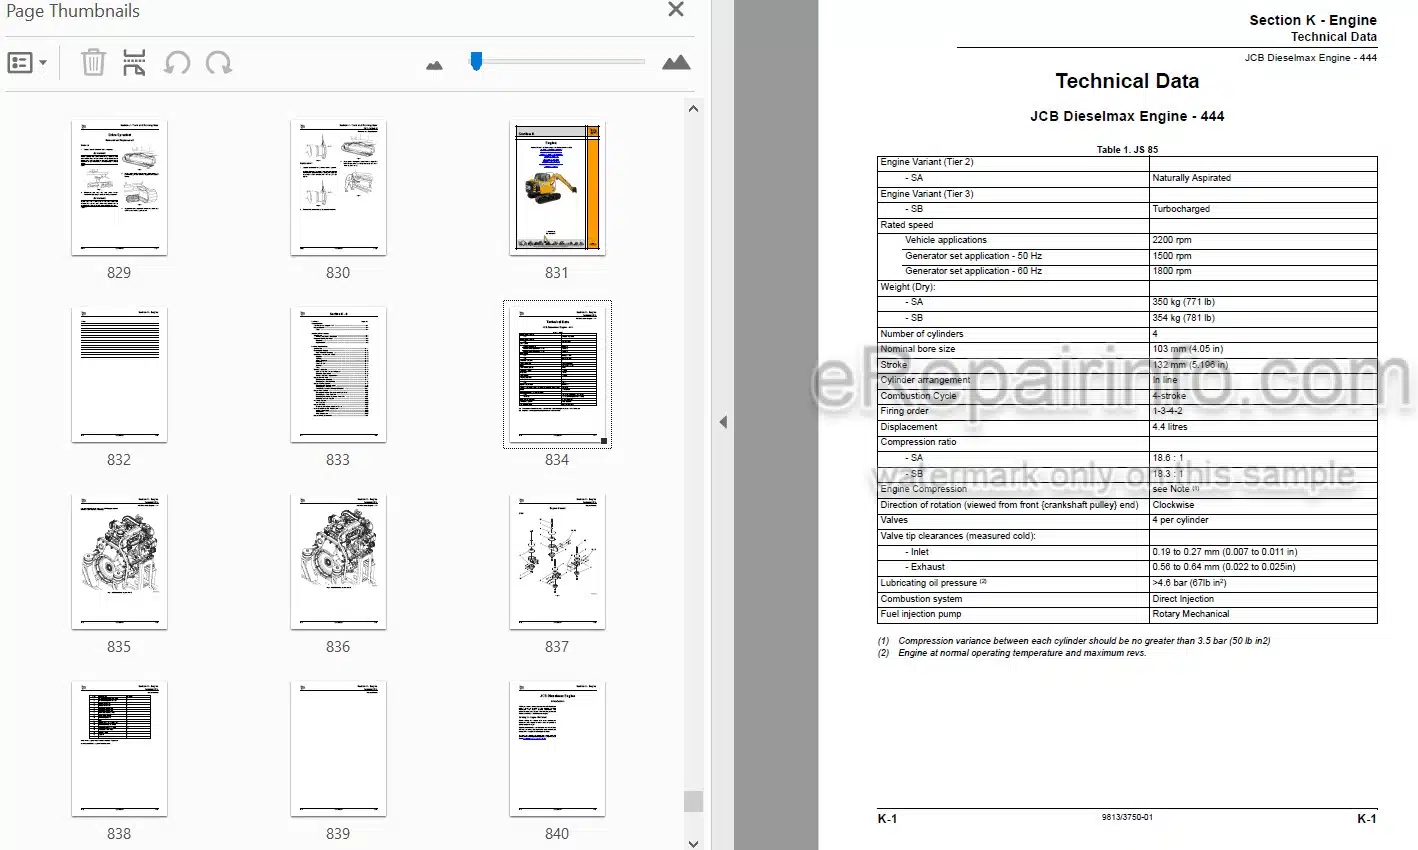Select page 829 thumbnail
Screen dimensions: 1418x850
click(x=119, y=188)
